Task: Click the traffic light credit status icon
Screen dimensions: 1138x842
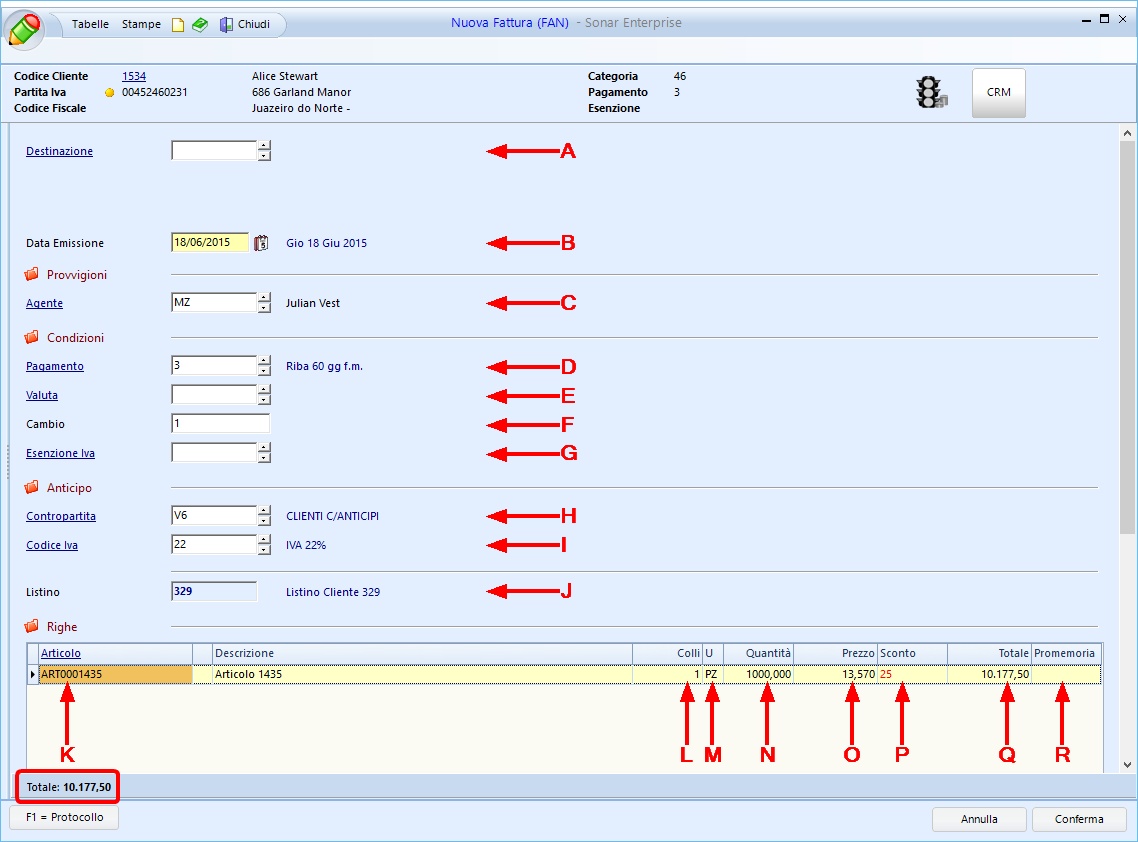Action: (931, 93)
